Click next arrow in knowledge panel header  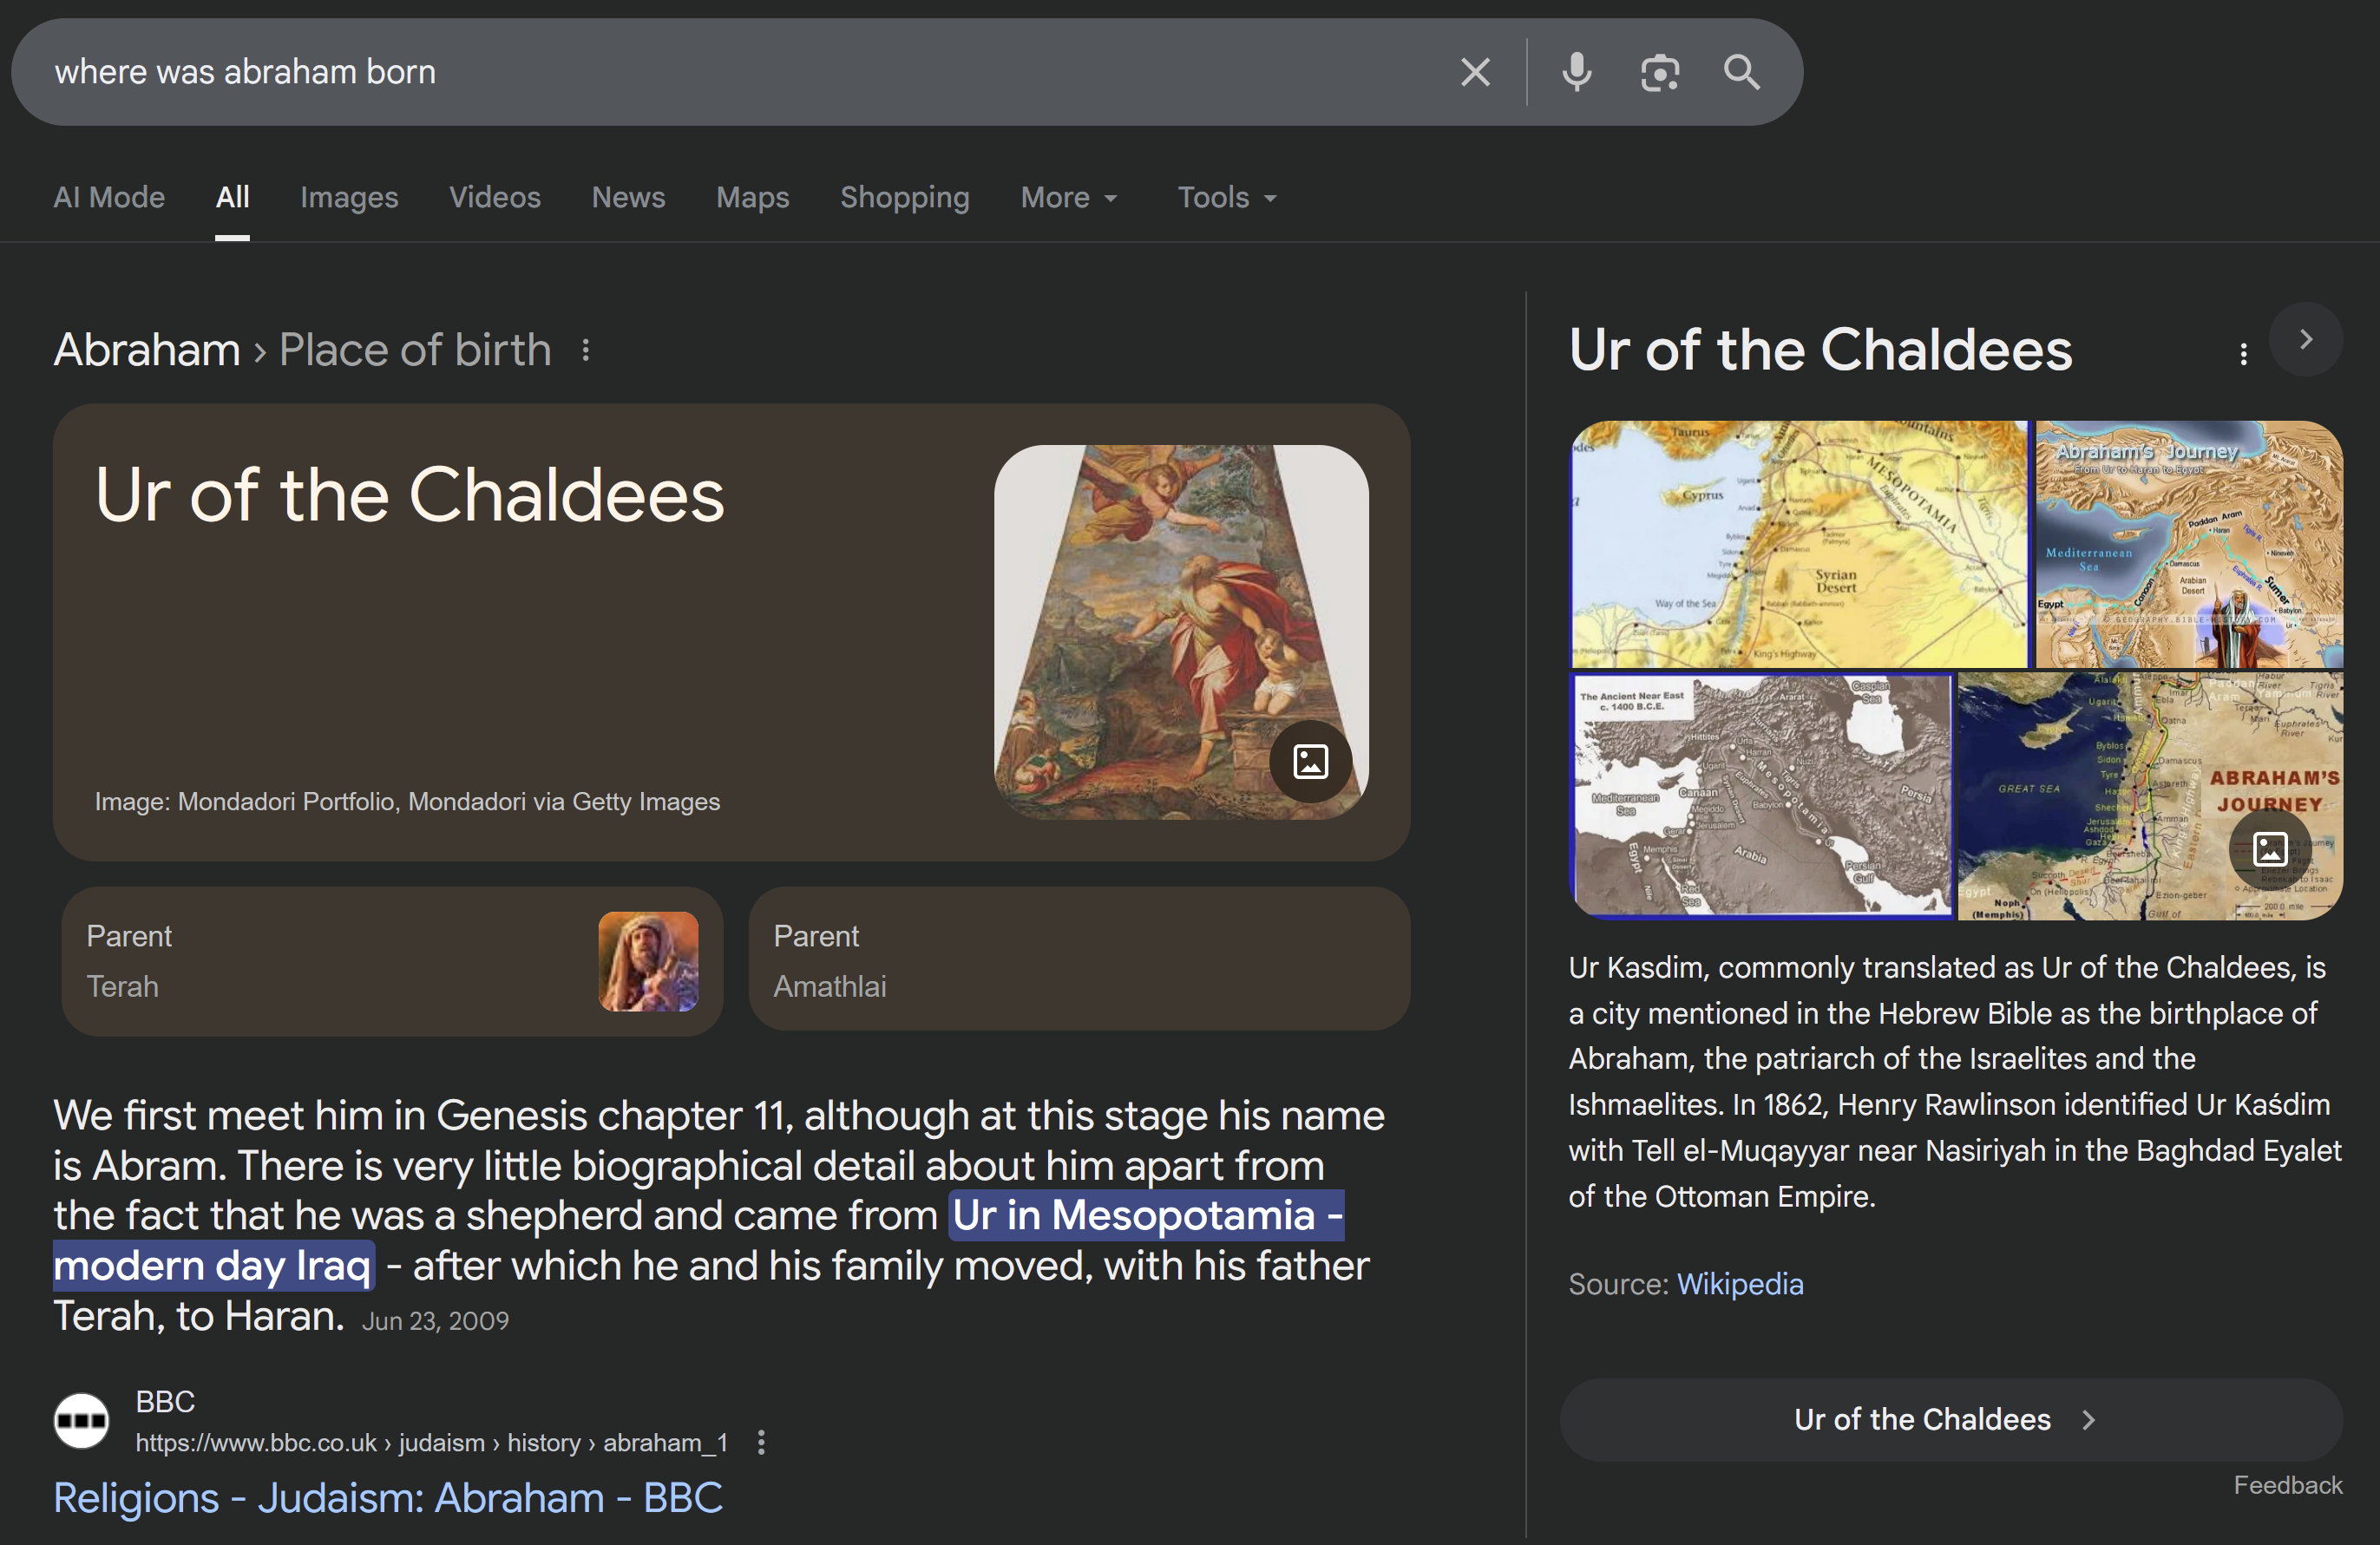[x=2305, y=340]
